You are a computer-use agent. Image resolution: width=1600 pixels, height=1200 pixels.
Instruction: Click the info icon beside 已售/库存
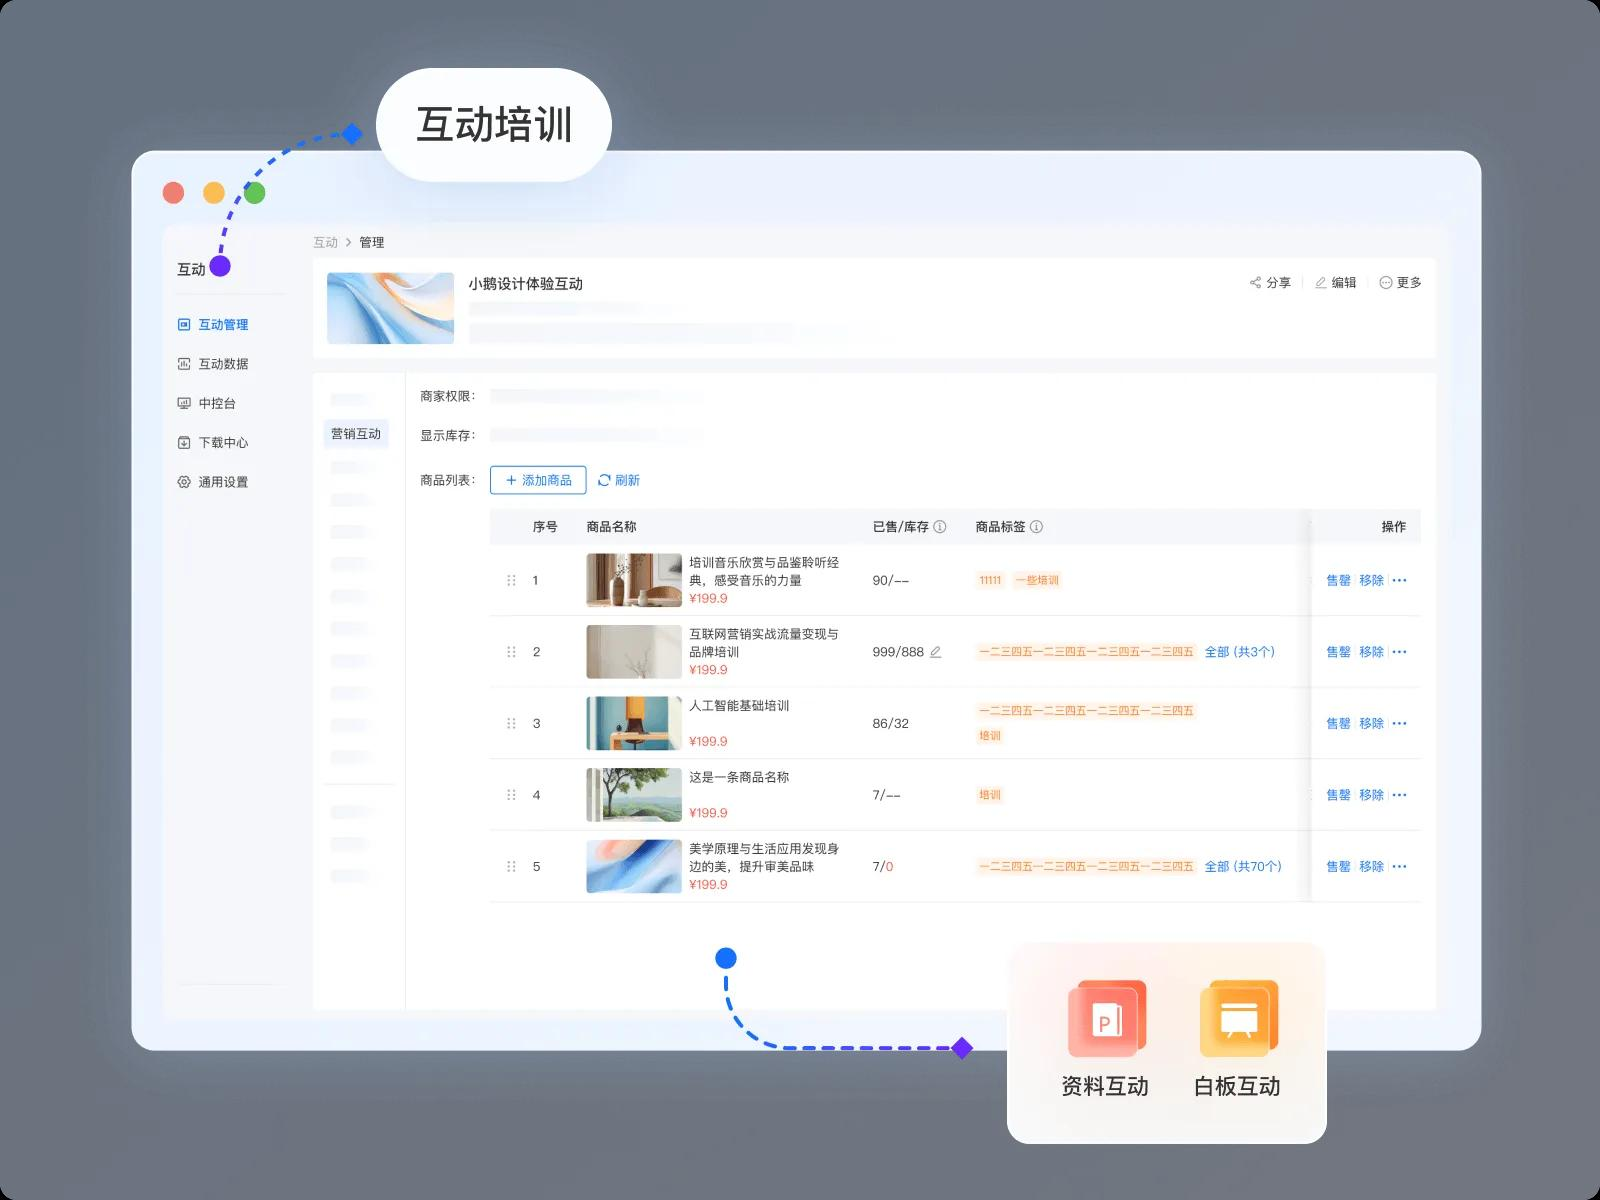coord(938,526)
